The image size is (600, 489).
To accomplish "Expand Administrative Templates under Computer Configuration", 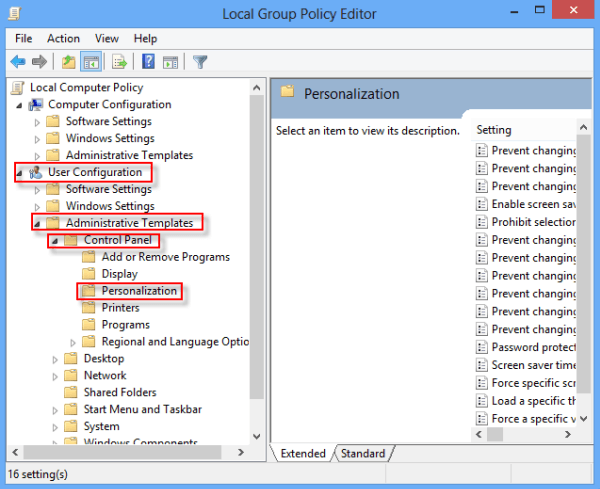I will click(37, 156).
